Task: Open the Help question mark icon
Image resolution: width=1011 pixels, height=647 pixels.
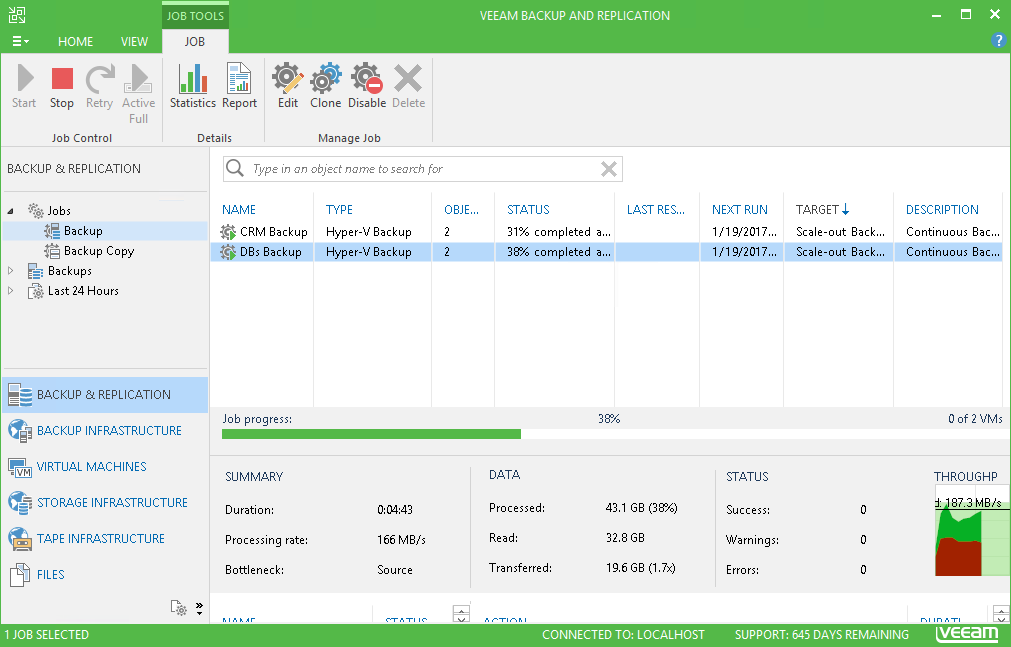Action: click(998, 41)
